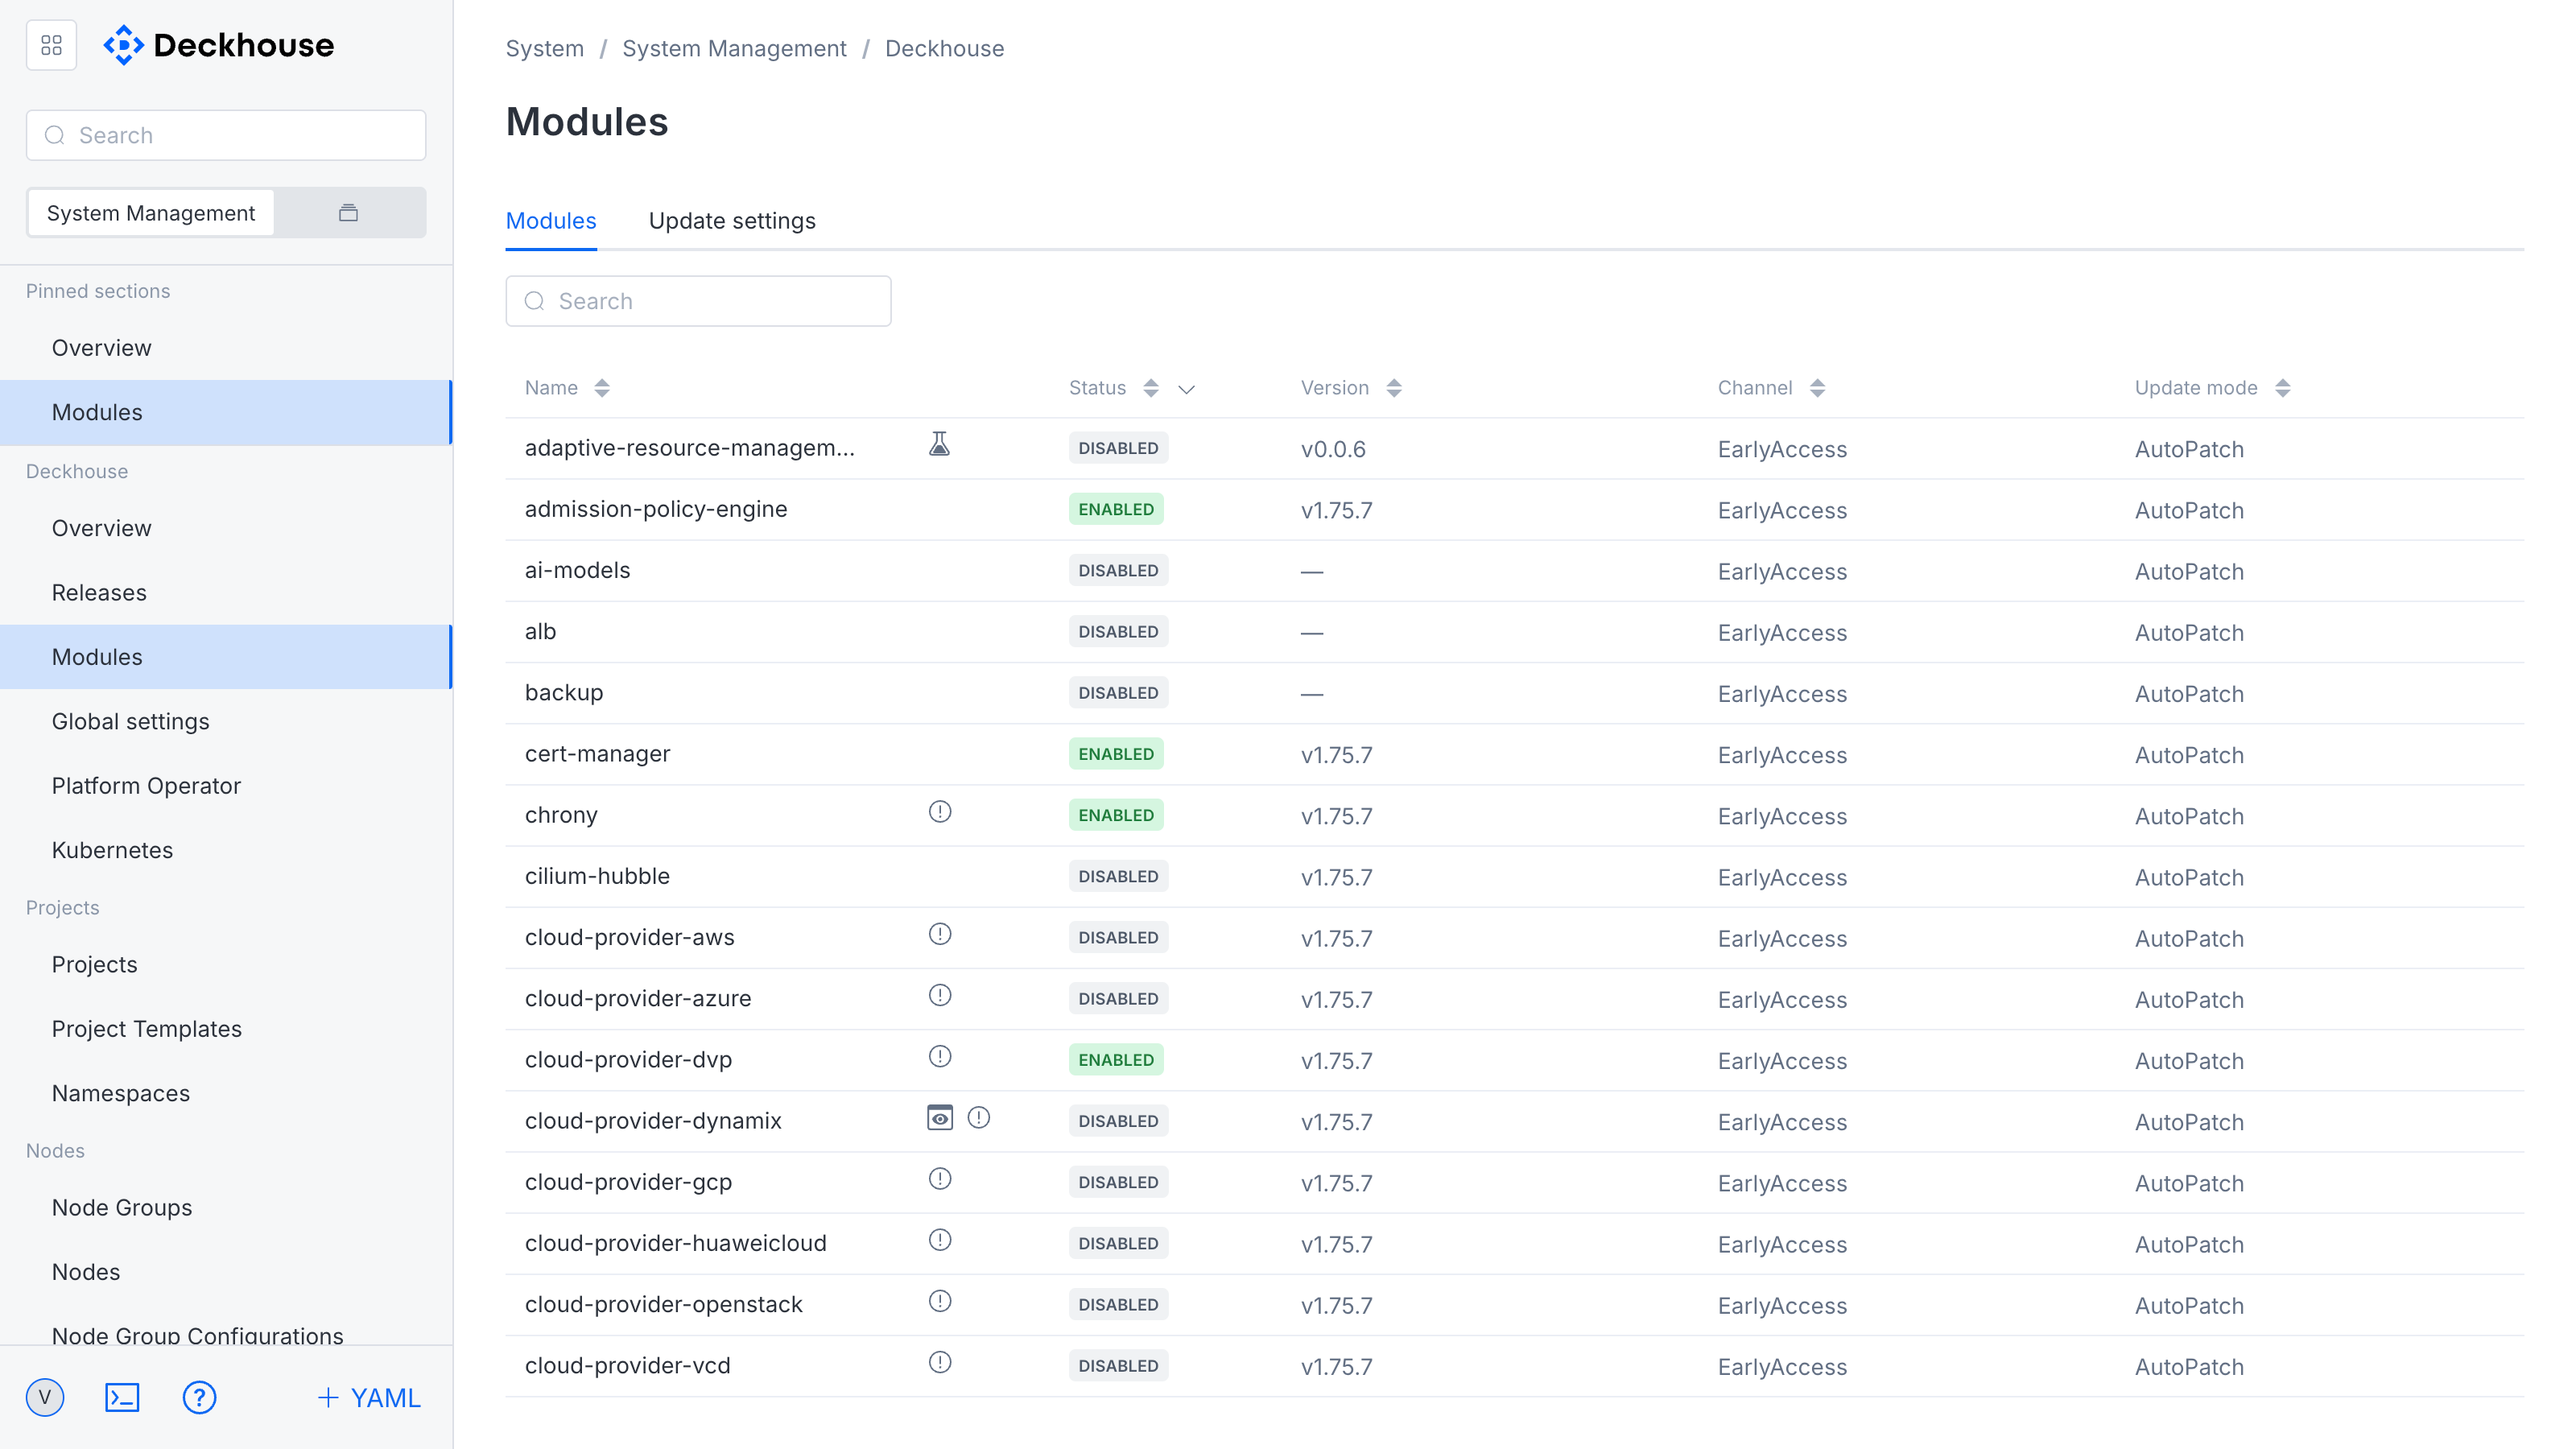Image resolution: width=2576 pixels, height=1449 pixels.
Task: Click the DISABLED badge for cloud-provider-aws
Action: pyautogui.click(x=1118, y=937)
